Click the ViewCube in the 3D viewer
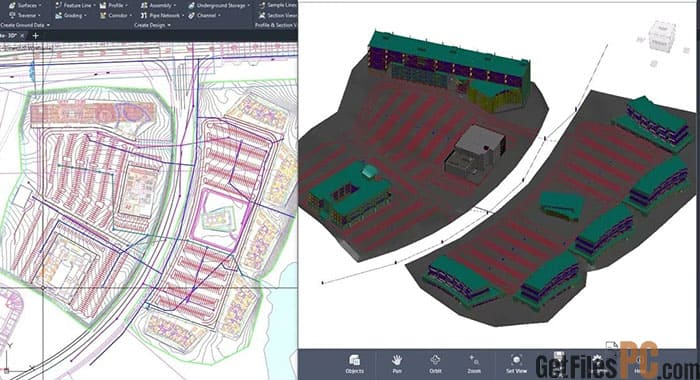The image size is (700, 380). (x=661, y=37)
